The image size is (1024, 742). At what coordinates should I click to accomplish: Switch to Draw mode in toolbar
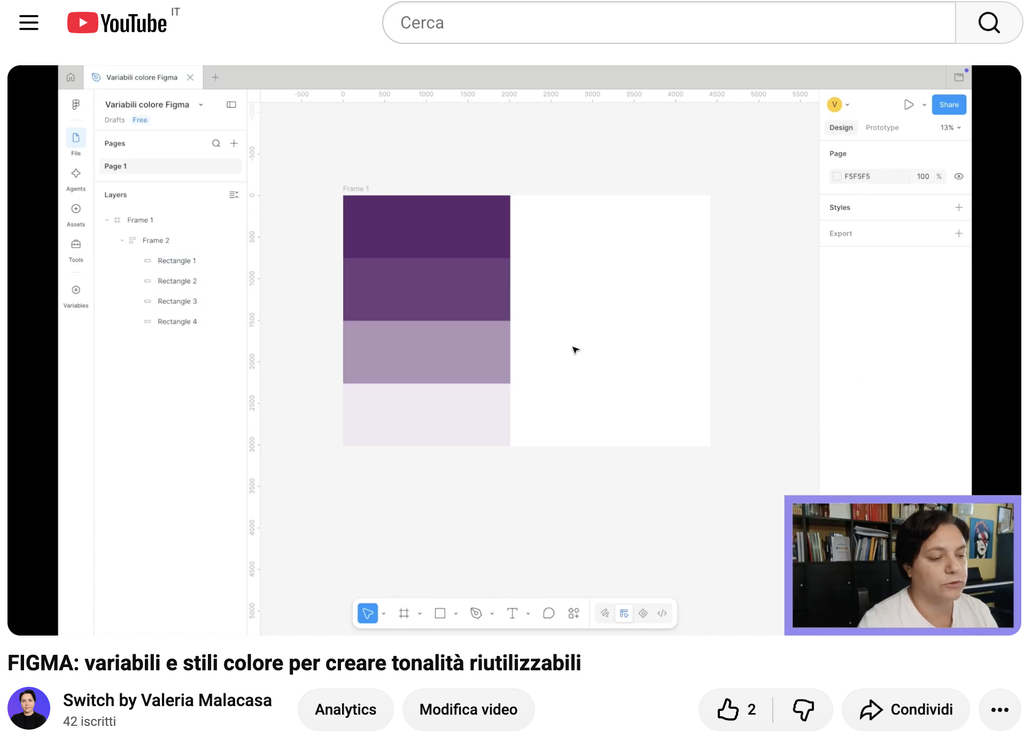605,613
